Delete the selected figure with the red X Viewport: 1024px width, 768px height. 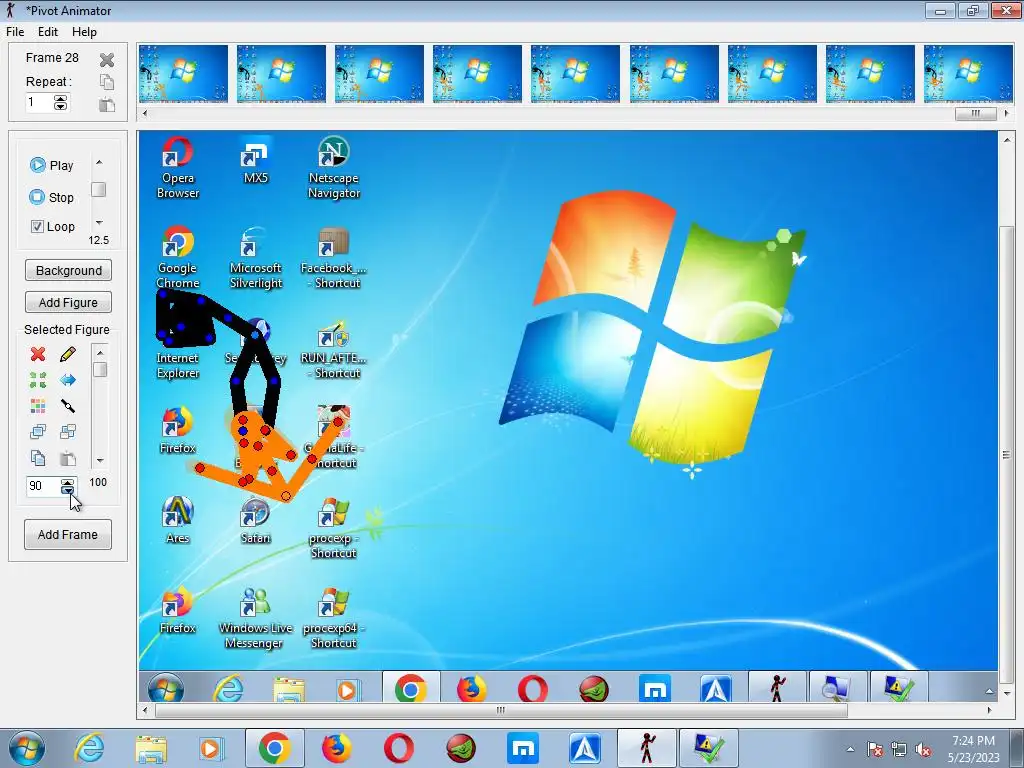(x=38, y=354)
